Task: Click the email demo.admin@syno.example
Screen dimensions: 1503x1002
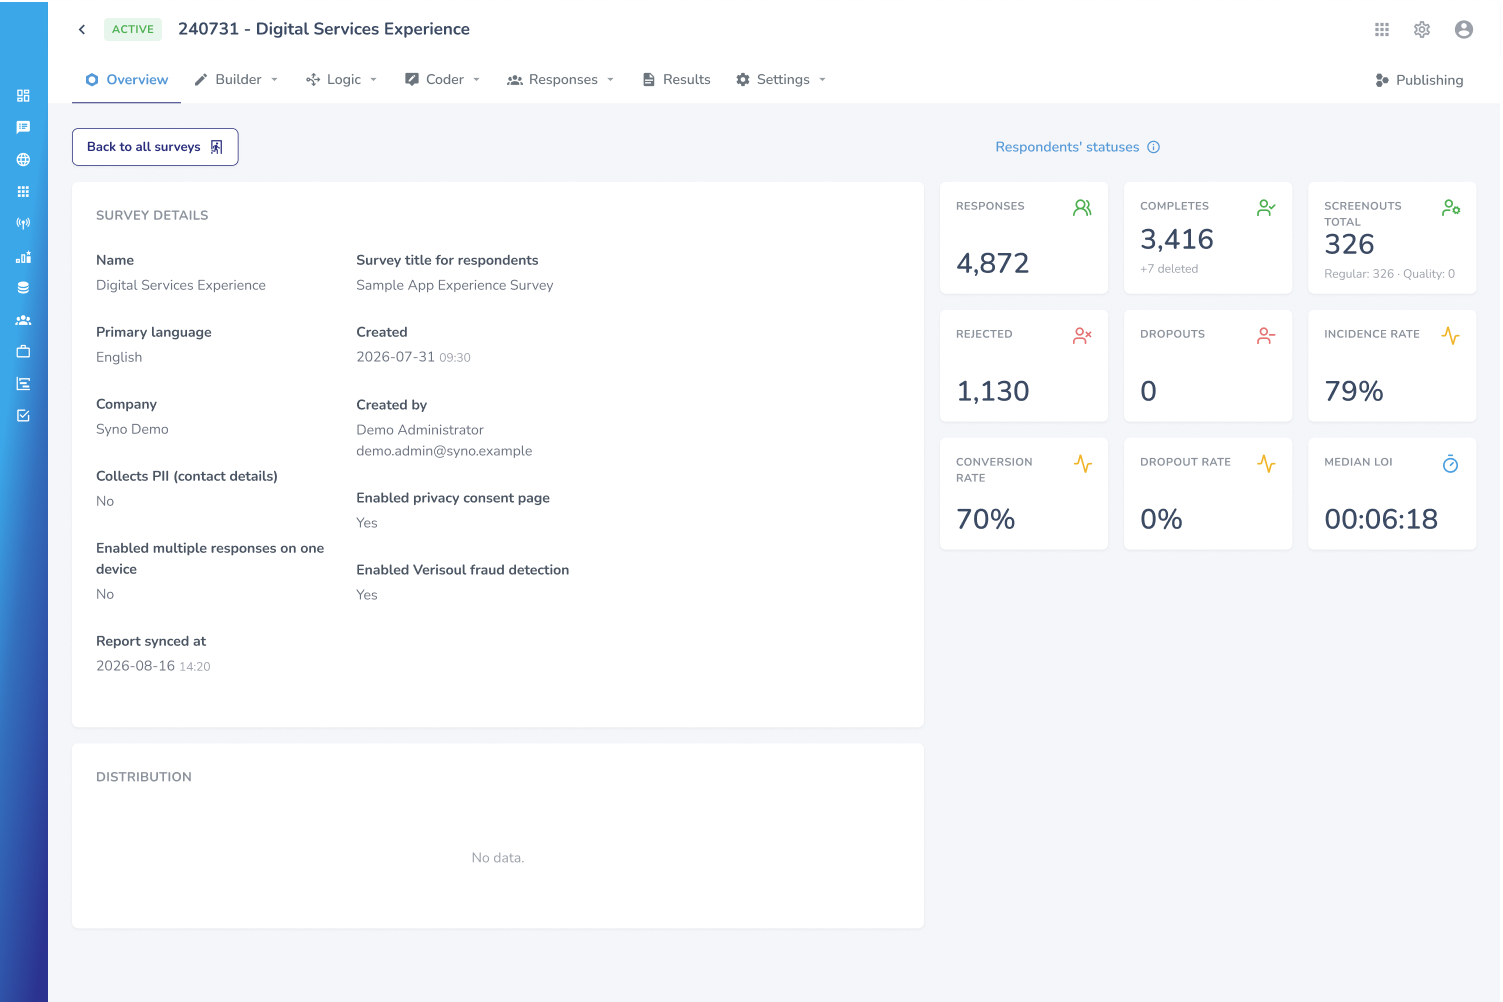Action: tap(444, 451)
